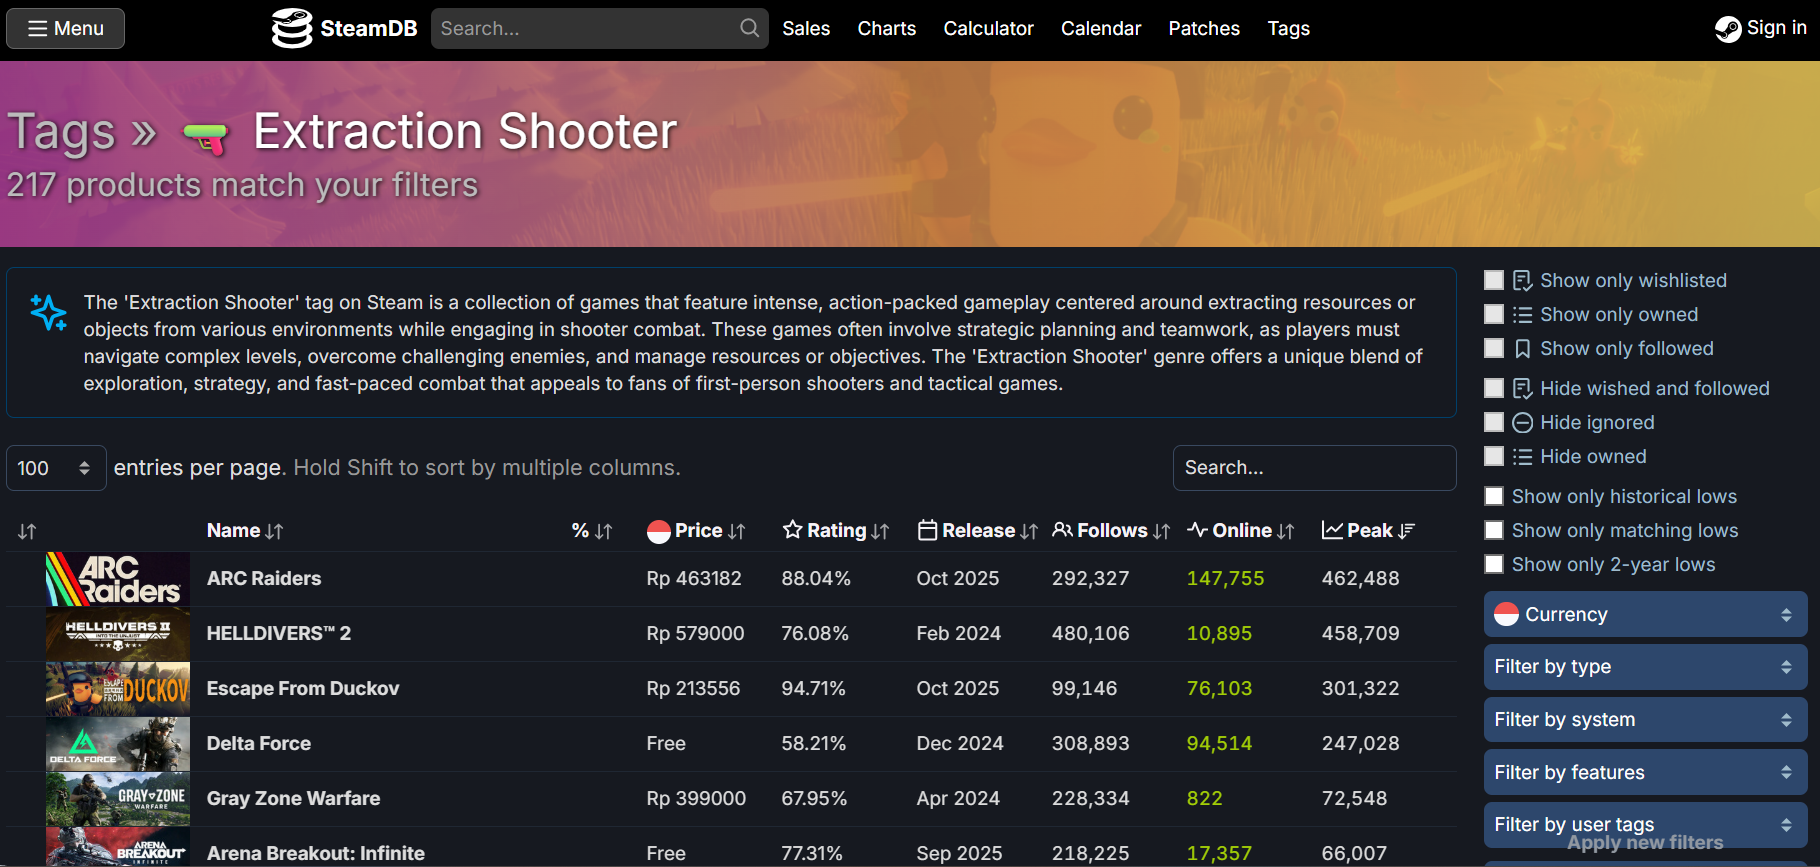Viewport: 1820px width, 867px height.
Task: Open Escape From Duckov thumbnail
Action: point(118,689)
